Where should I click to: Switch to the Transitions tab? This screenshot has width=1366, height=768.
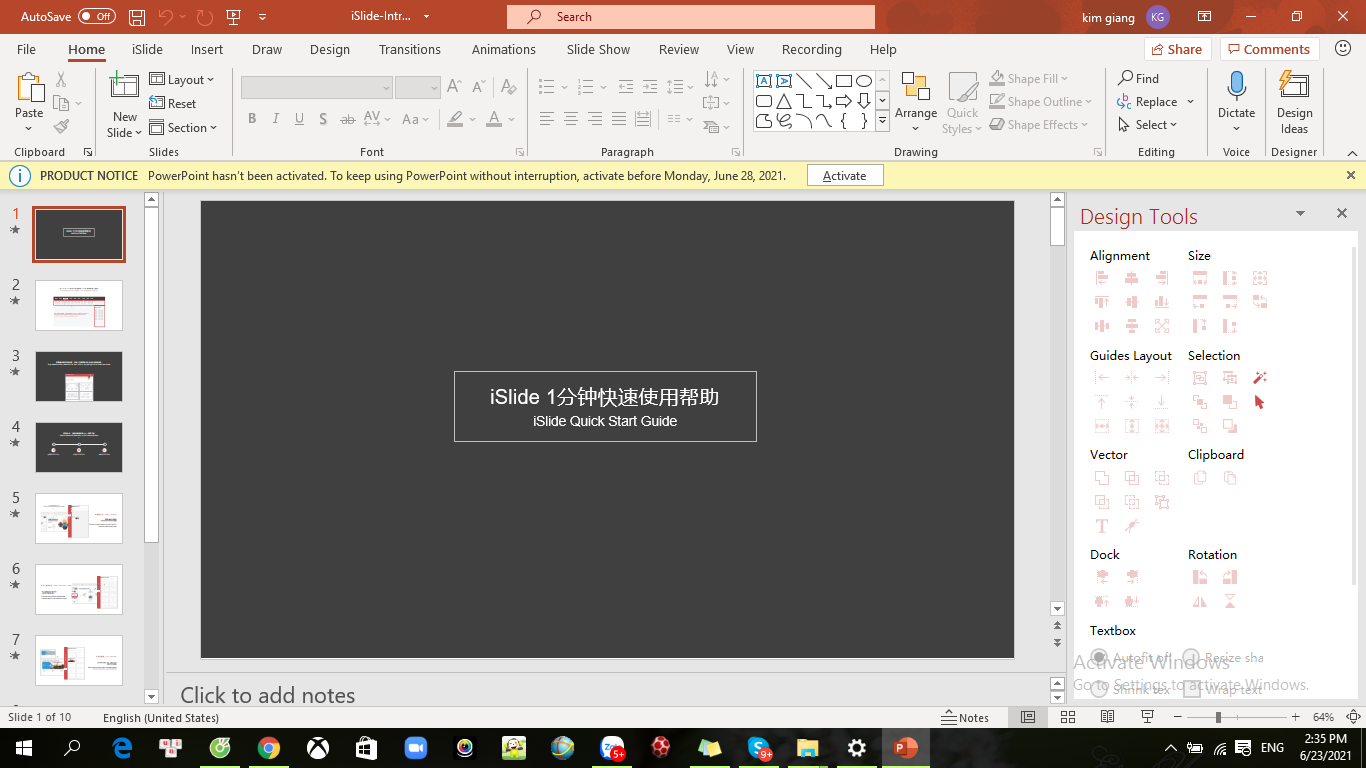(x=410, y=49)
